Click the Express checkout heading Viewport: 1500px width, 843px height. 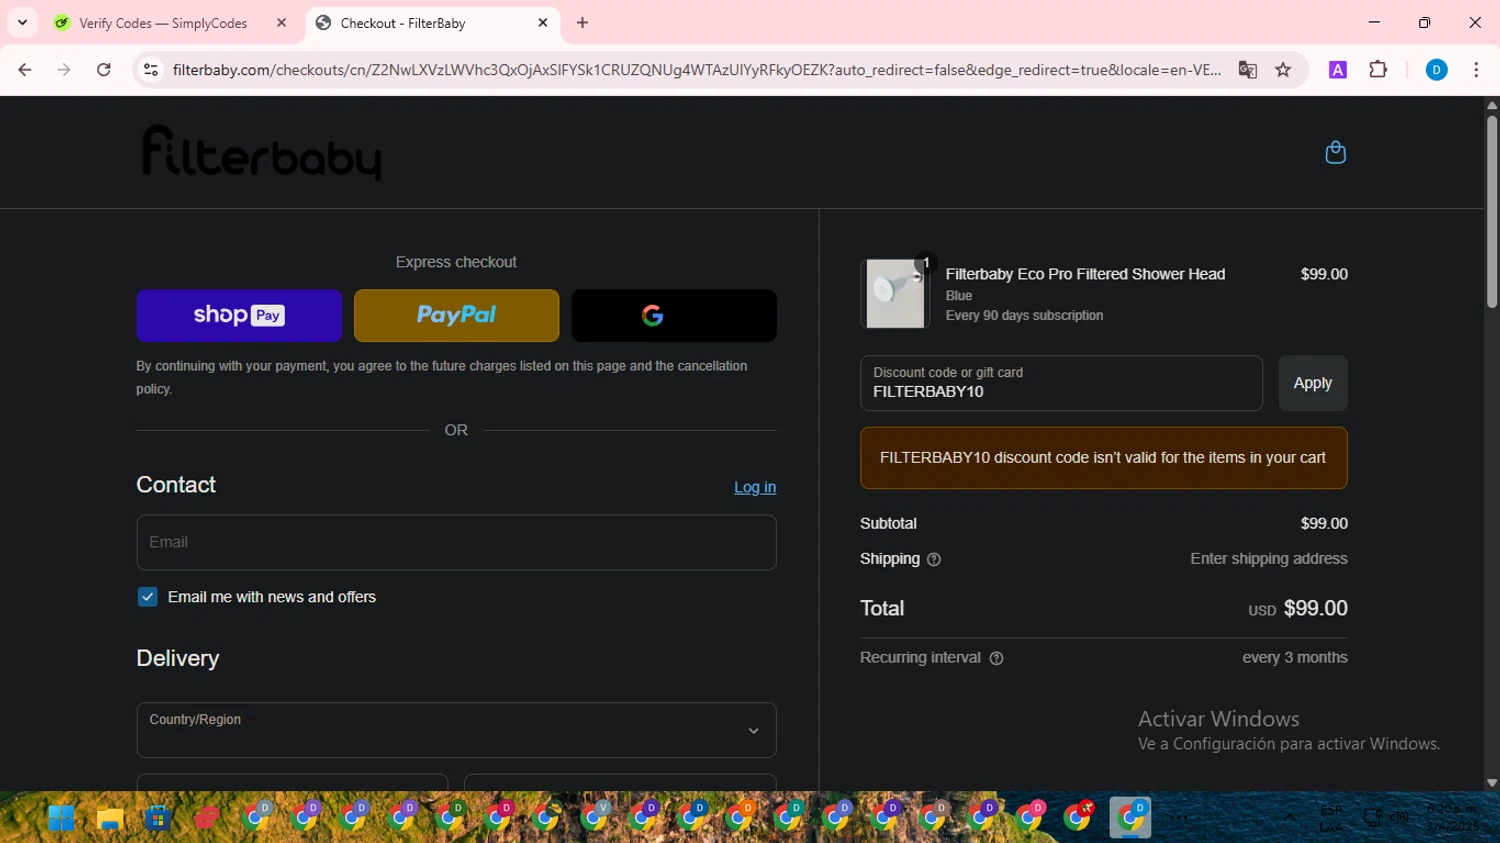[x=456, y=262]
